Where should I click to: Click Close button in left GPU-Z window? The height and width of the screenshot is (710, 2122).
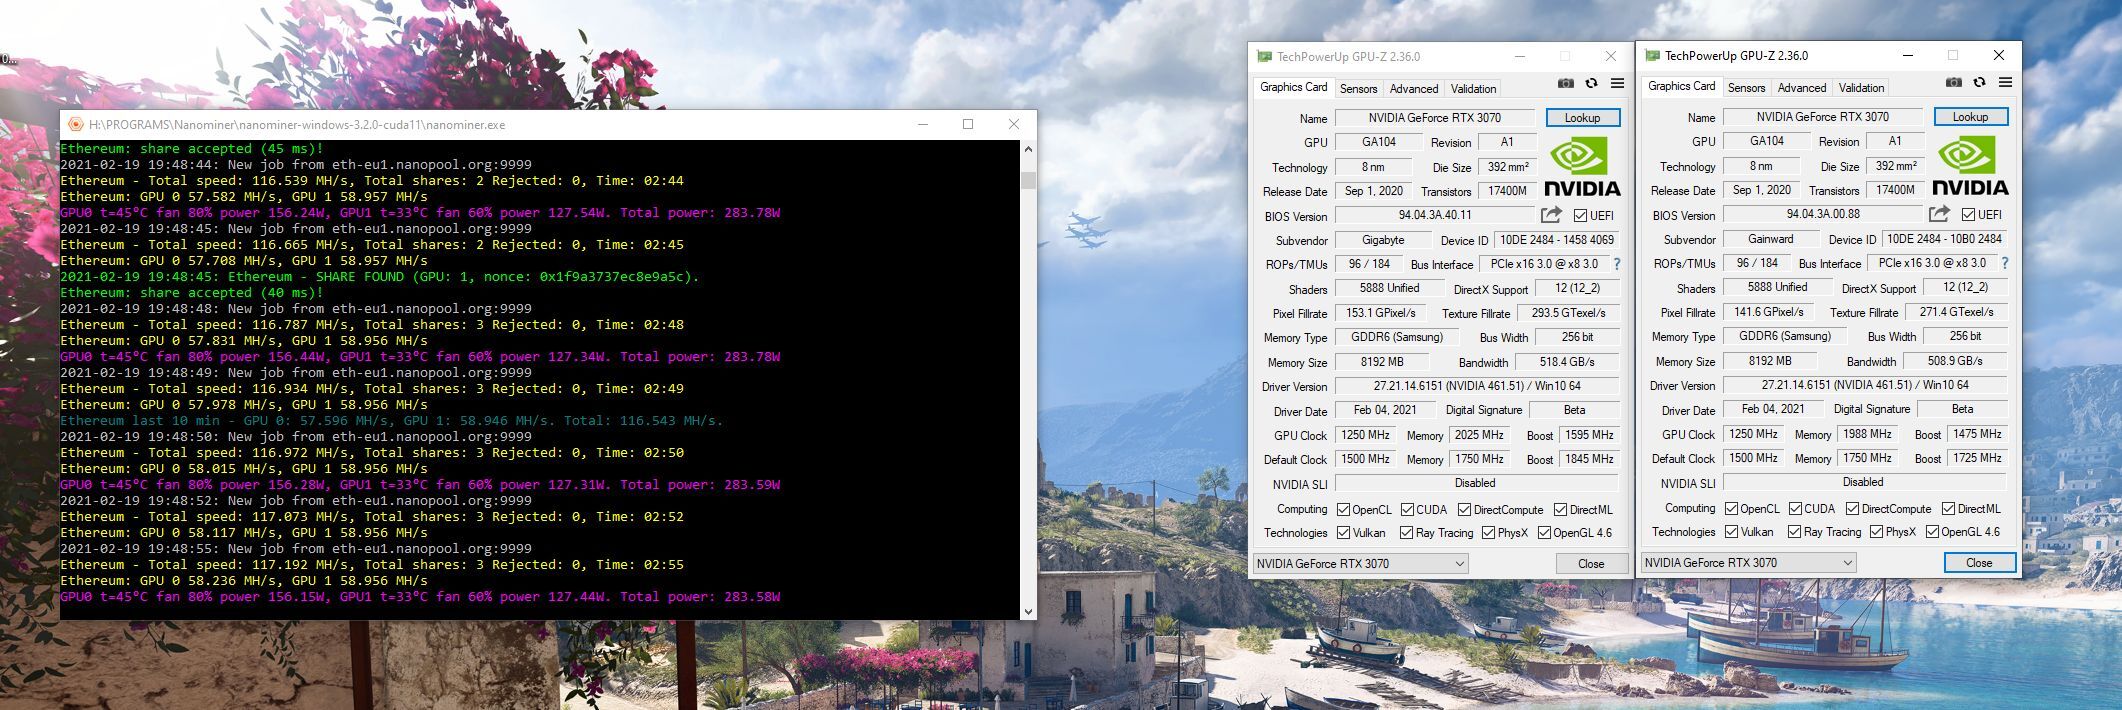tap(1591, 564)
